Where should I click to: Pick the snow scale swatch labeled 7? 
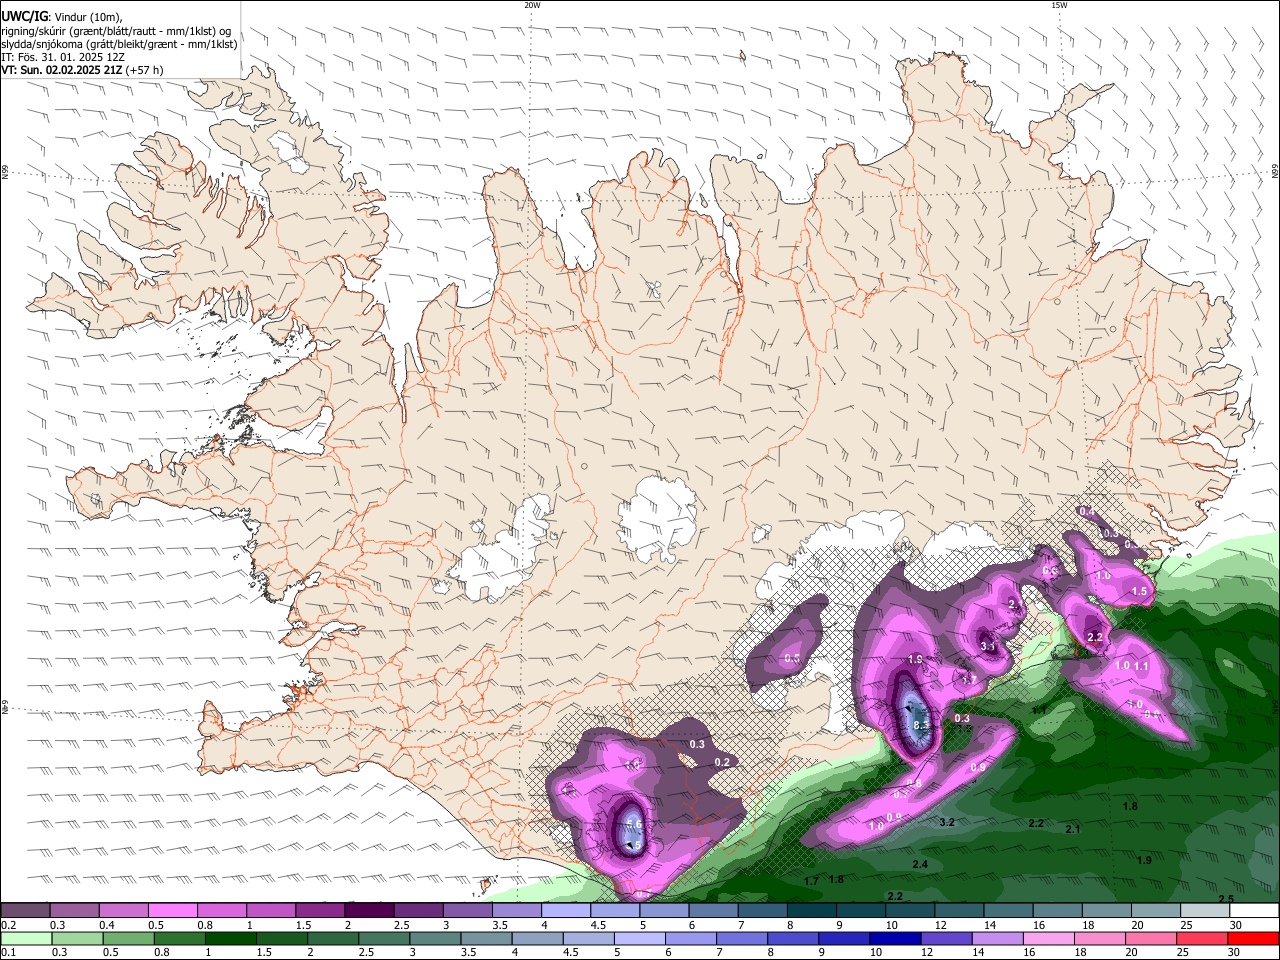click(x=761, y=911)
